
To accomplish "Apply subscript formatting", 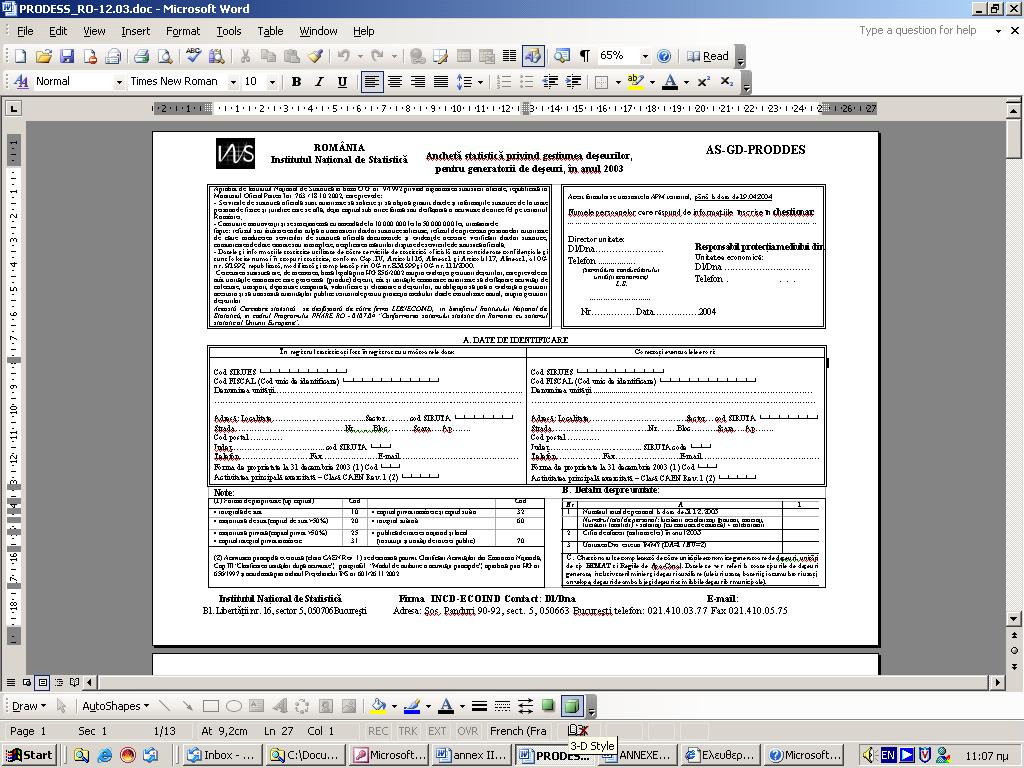I will 727,82.
